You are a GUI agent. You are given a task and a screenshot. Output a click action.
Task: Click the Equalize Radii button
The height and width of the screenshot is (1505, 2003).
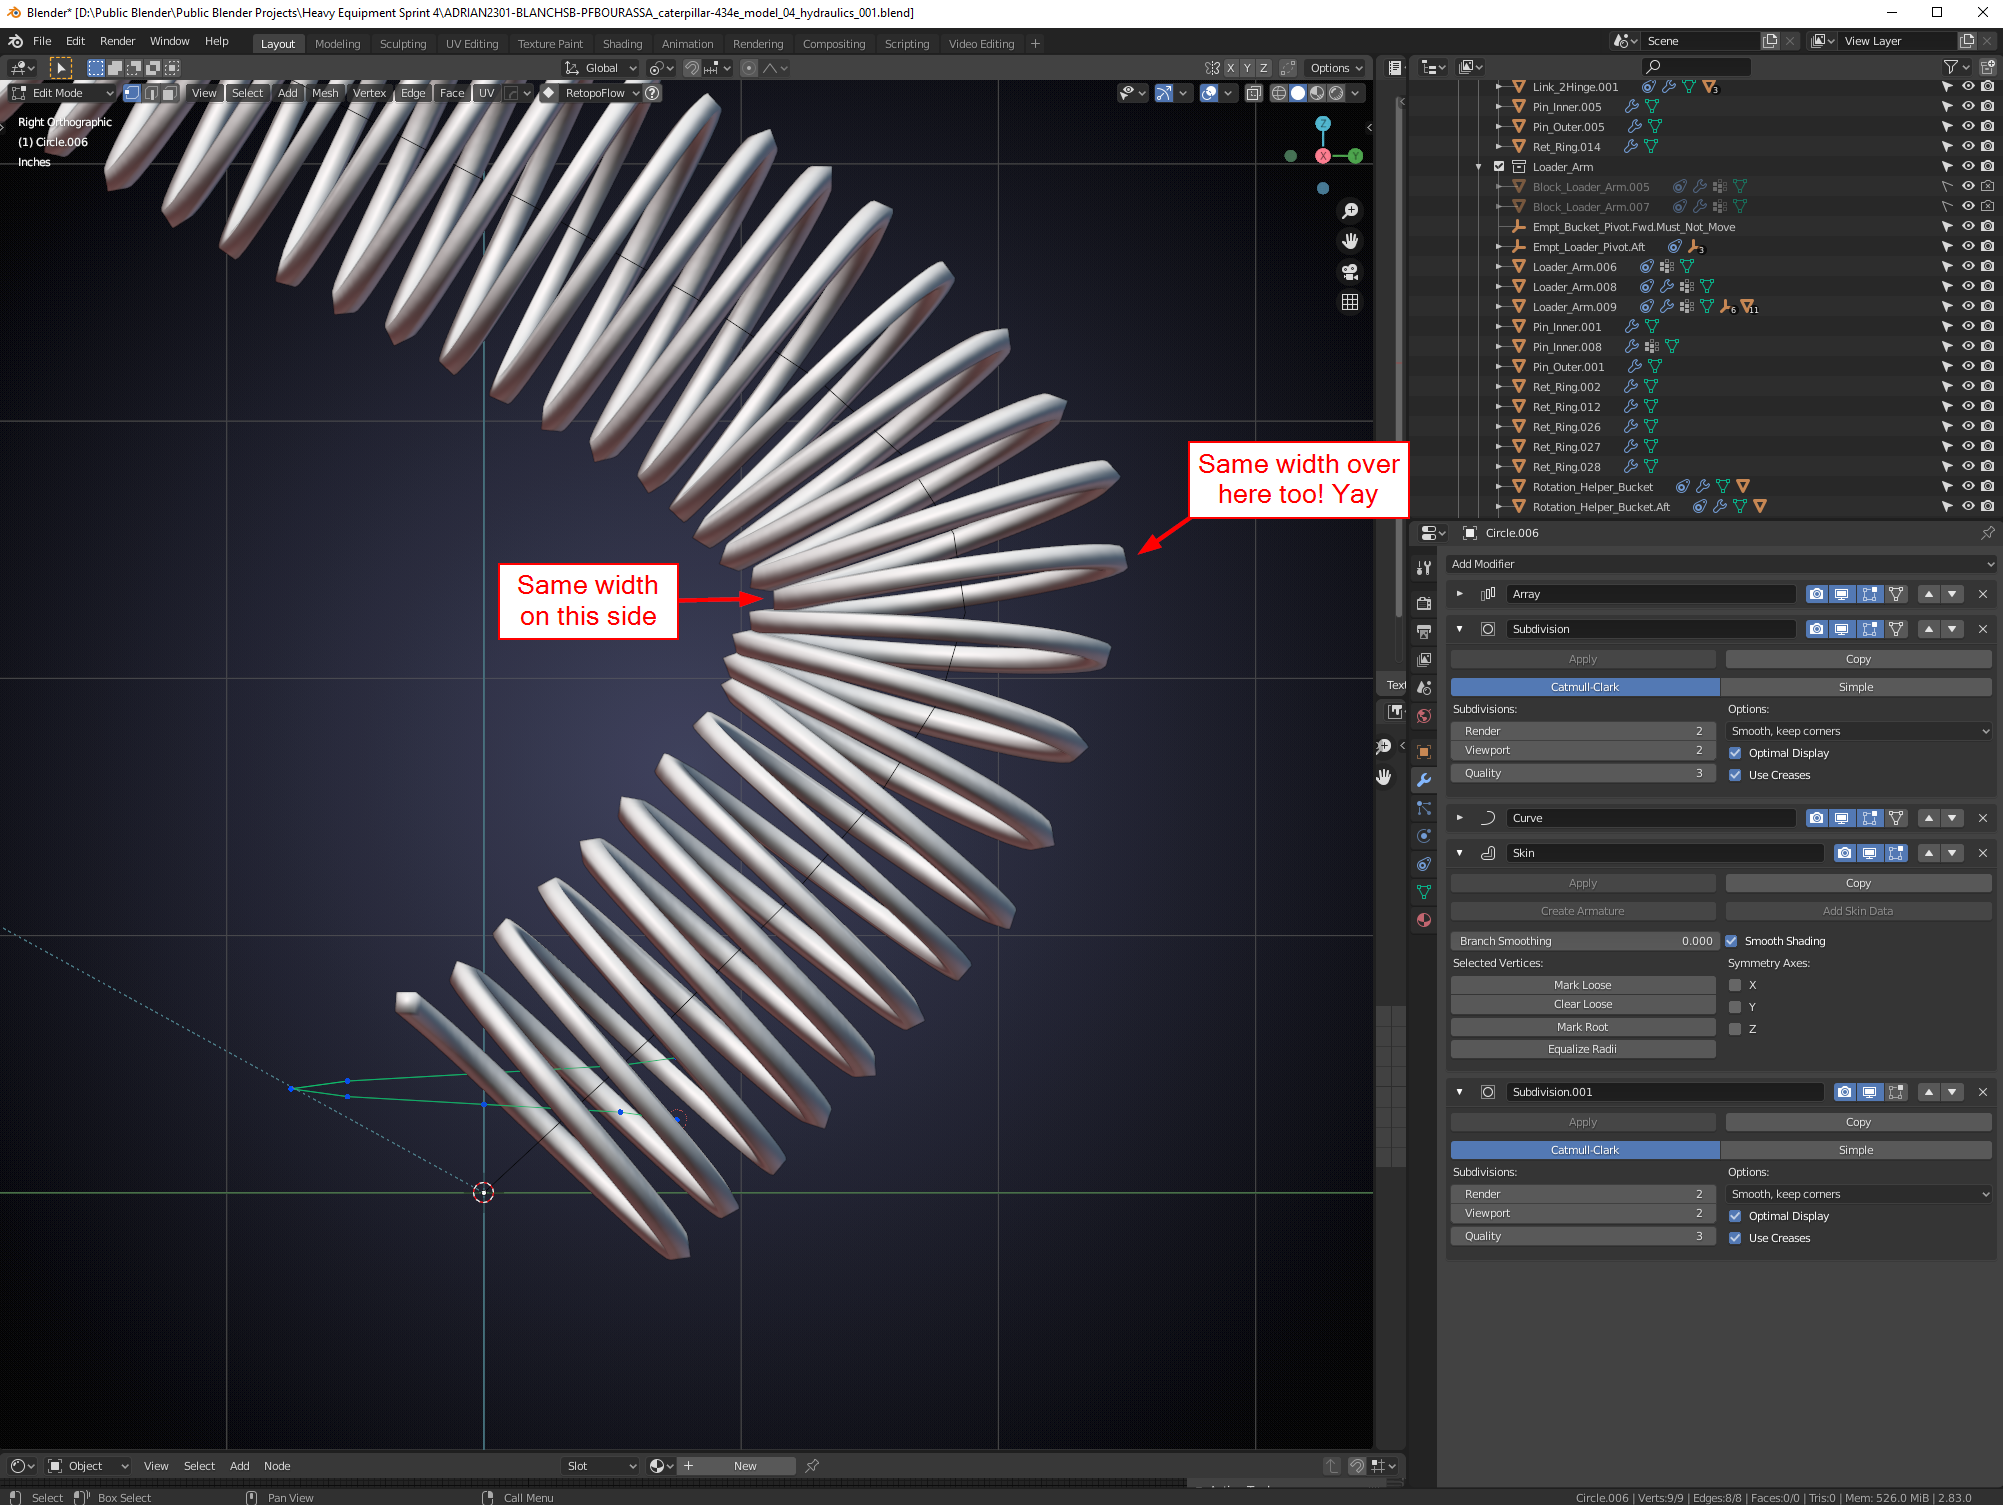[1582, 1049]
